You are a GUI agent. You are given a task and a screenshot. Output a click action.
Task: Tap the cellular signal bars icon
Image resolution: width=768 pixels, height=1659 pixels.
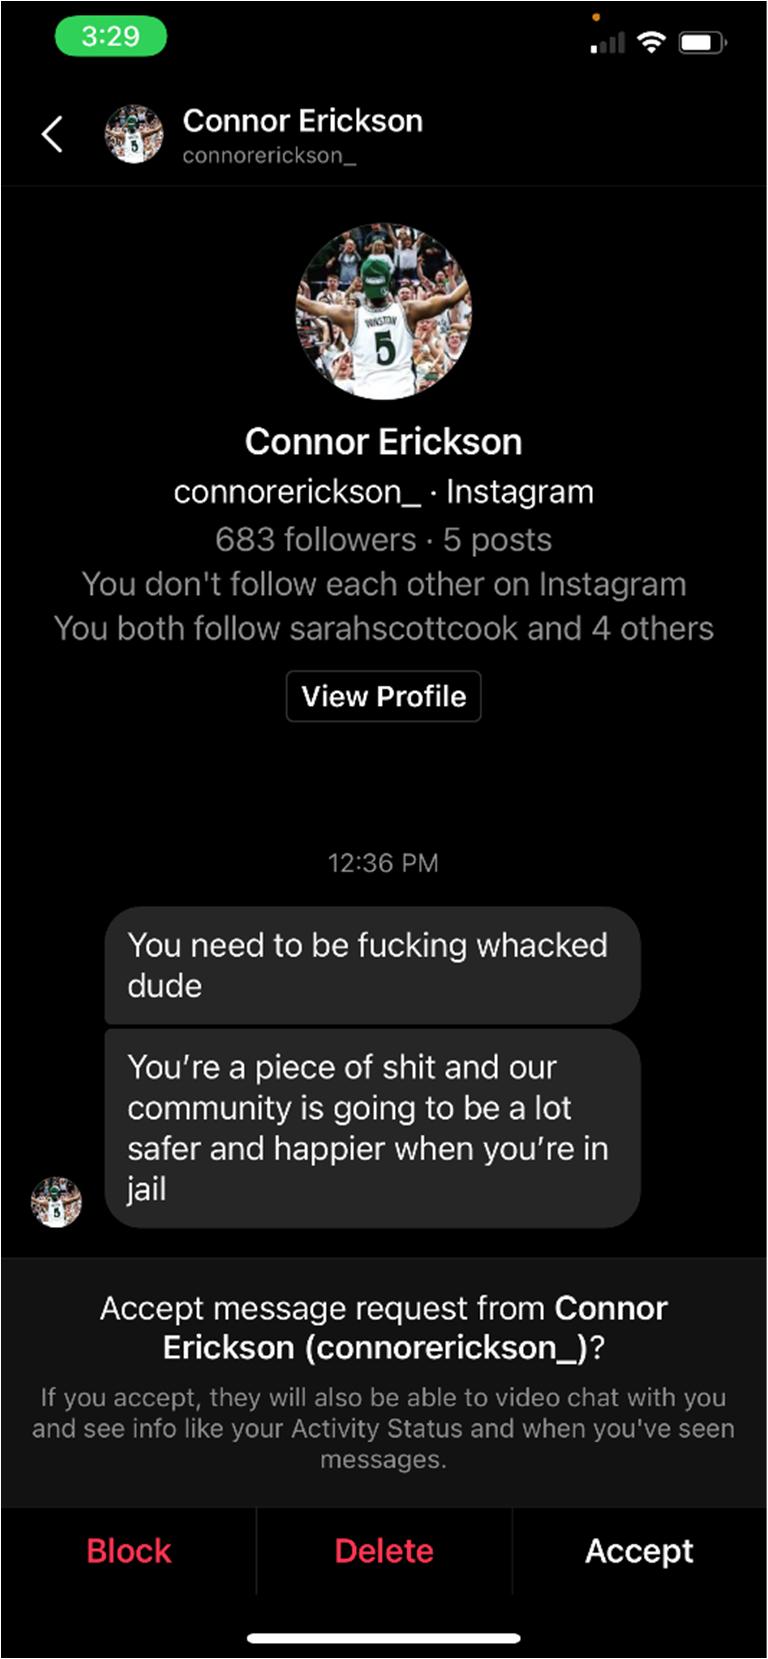coord(607,42)
